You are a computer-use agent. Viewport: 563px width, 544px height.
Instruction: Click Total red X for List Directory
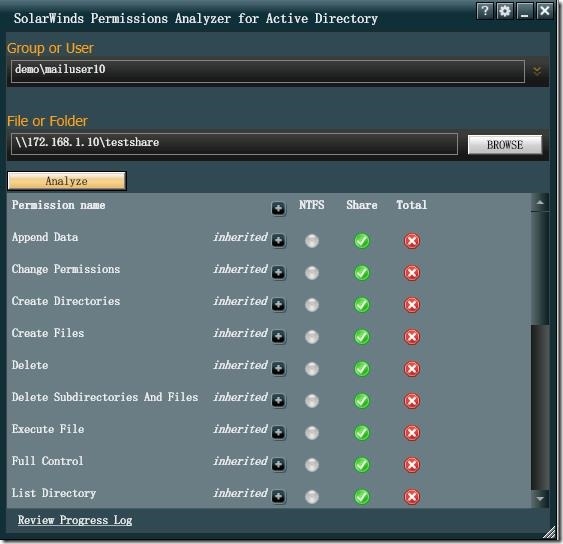tap(412, 496)
